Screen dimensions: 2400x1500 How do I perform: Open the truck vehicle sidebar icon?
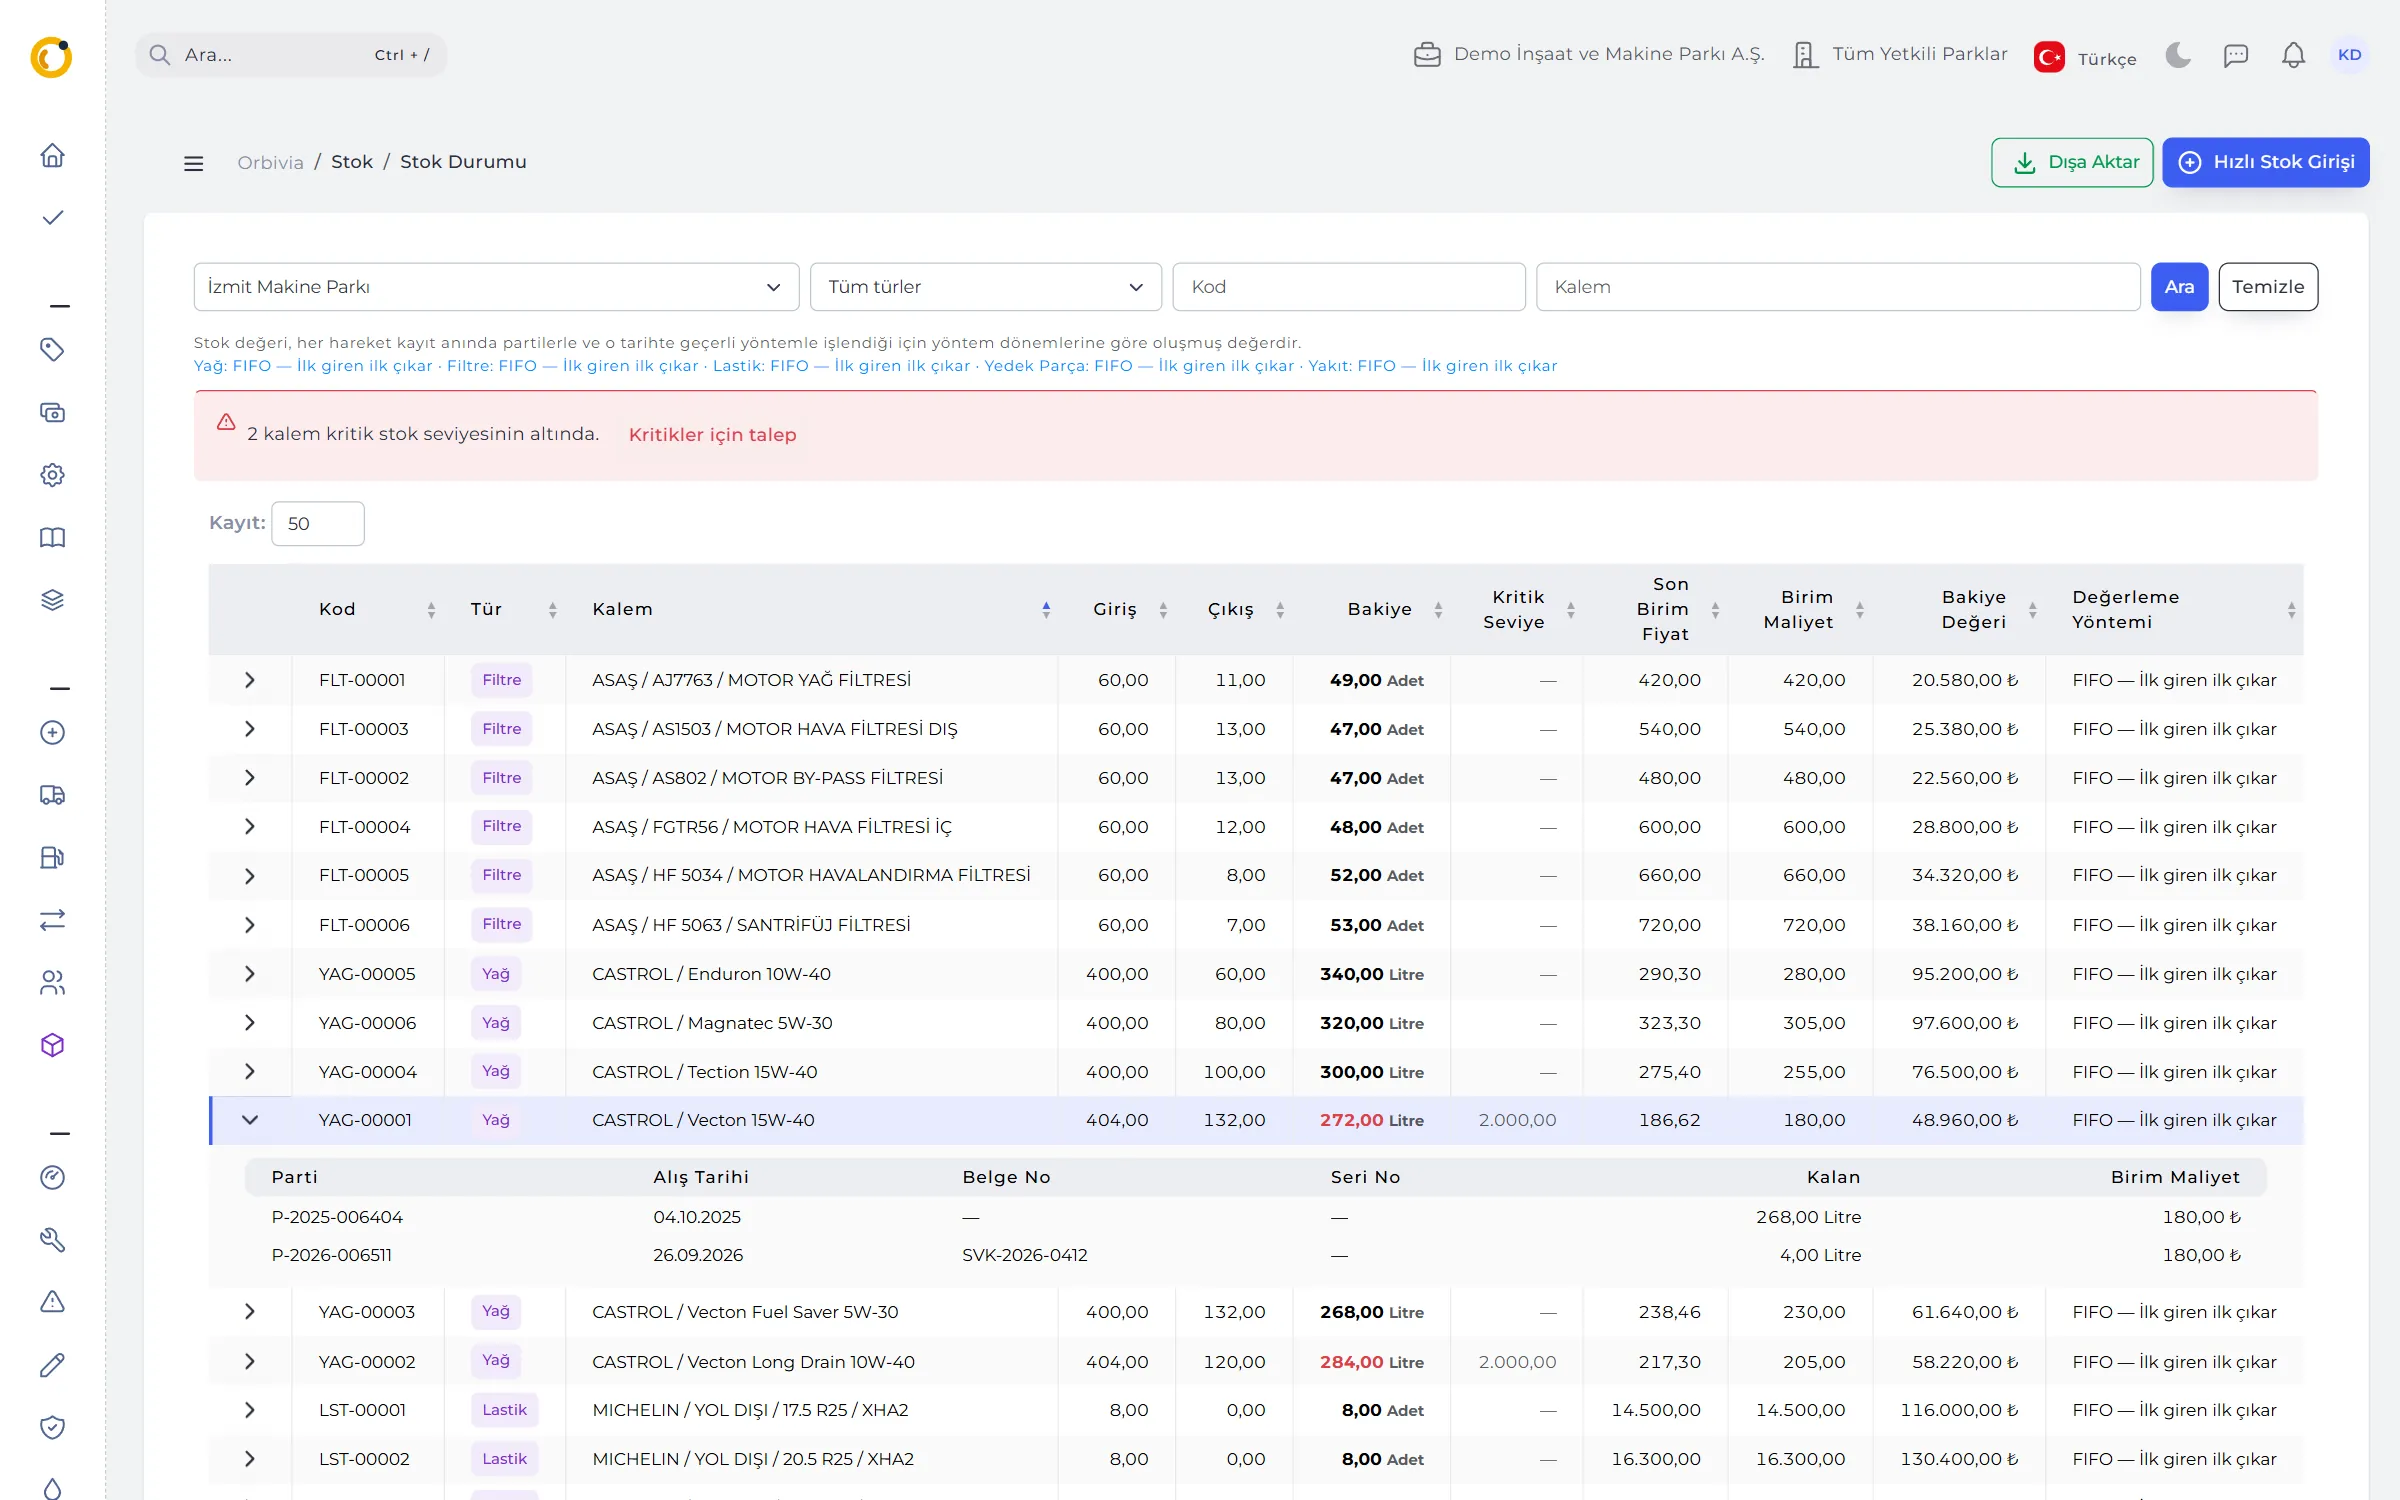52,795
